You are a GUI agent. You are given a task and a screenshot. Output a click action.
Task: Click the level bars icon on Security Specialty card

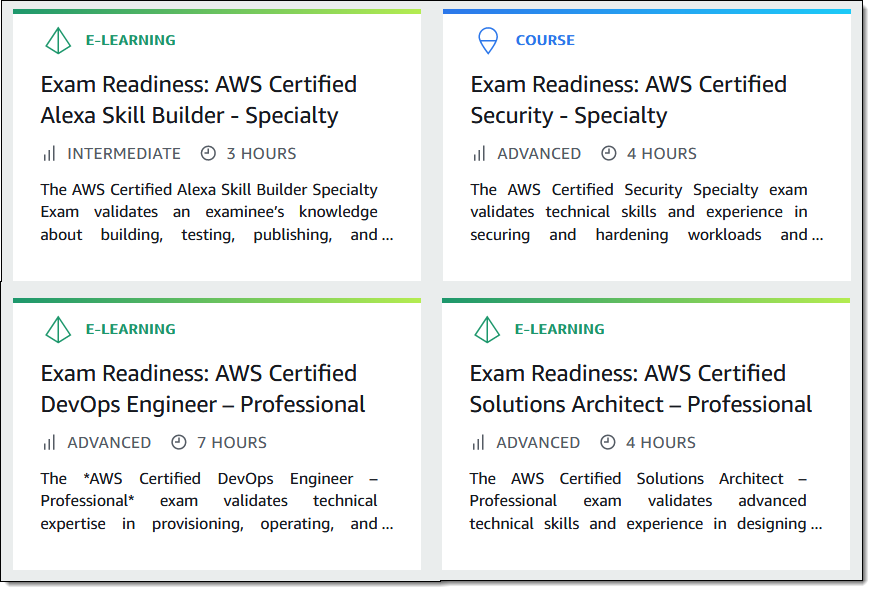click(479, 154)
